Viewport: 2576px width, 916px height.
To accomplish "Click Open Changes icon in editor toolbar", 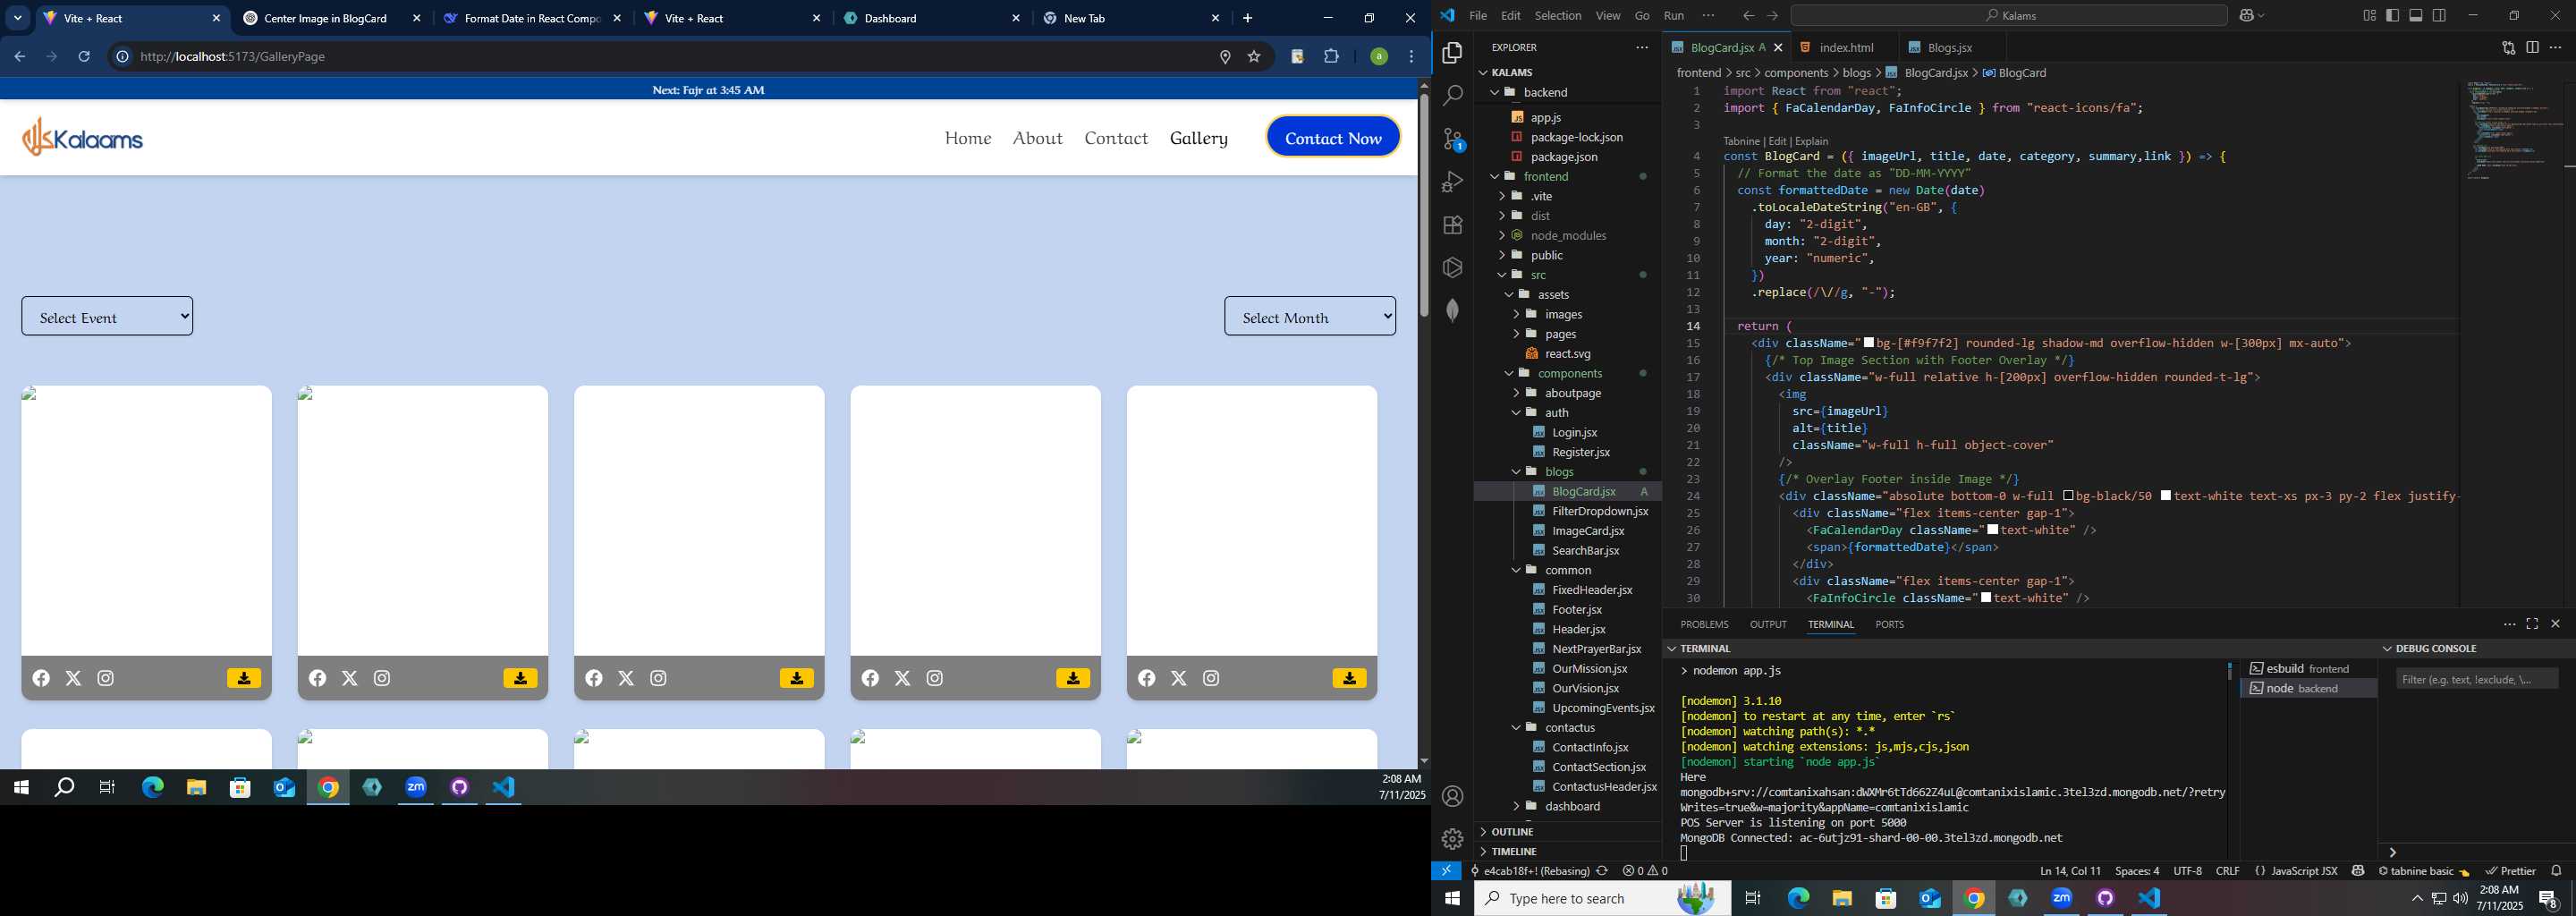I will [x=2508, y=47].
